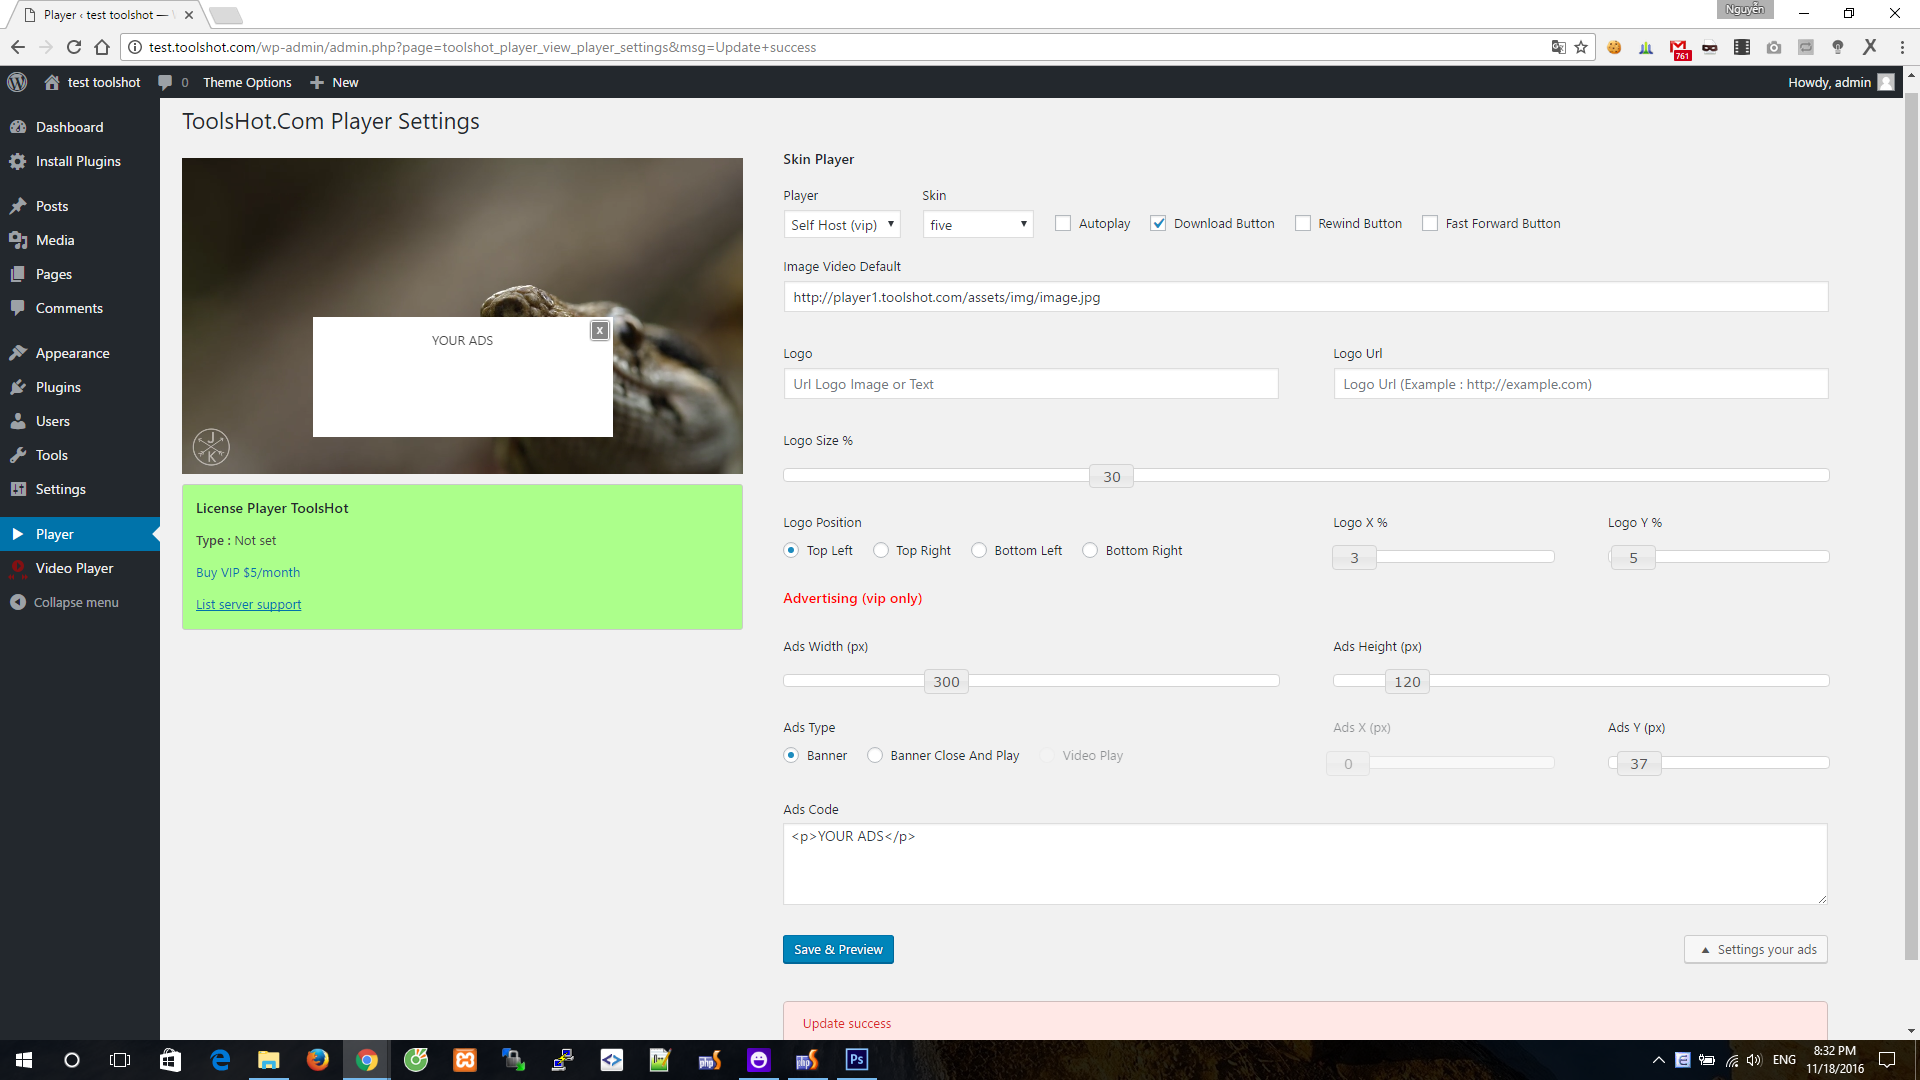Uncheck the Download Button checkbox
Screen dimensions: 1920x1080
(1158, 224)
